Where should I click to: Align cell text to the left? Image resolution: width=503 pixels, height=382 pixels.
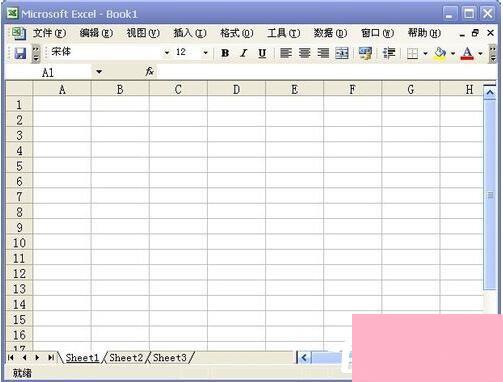click(286, 53)
